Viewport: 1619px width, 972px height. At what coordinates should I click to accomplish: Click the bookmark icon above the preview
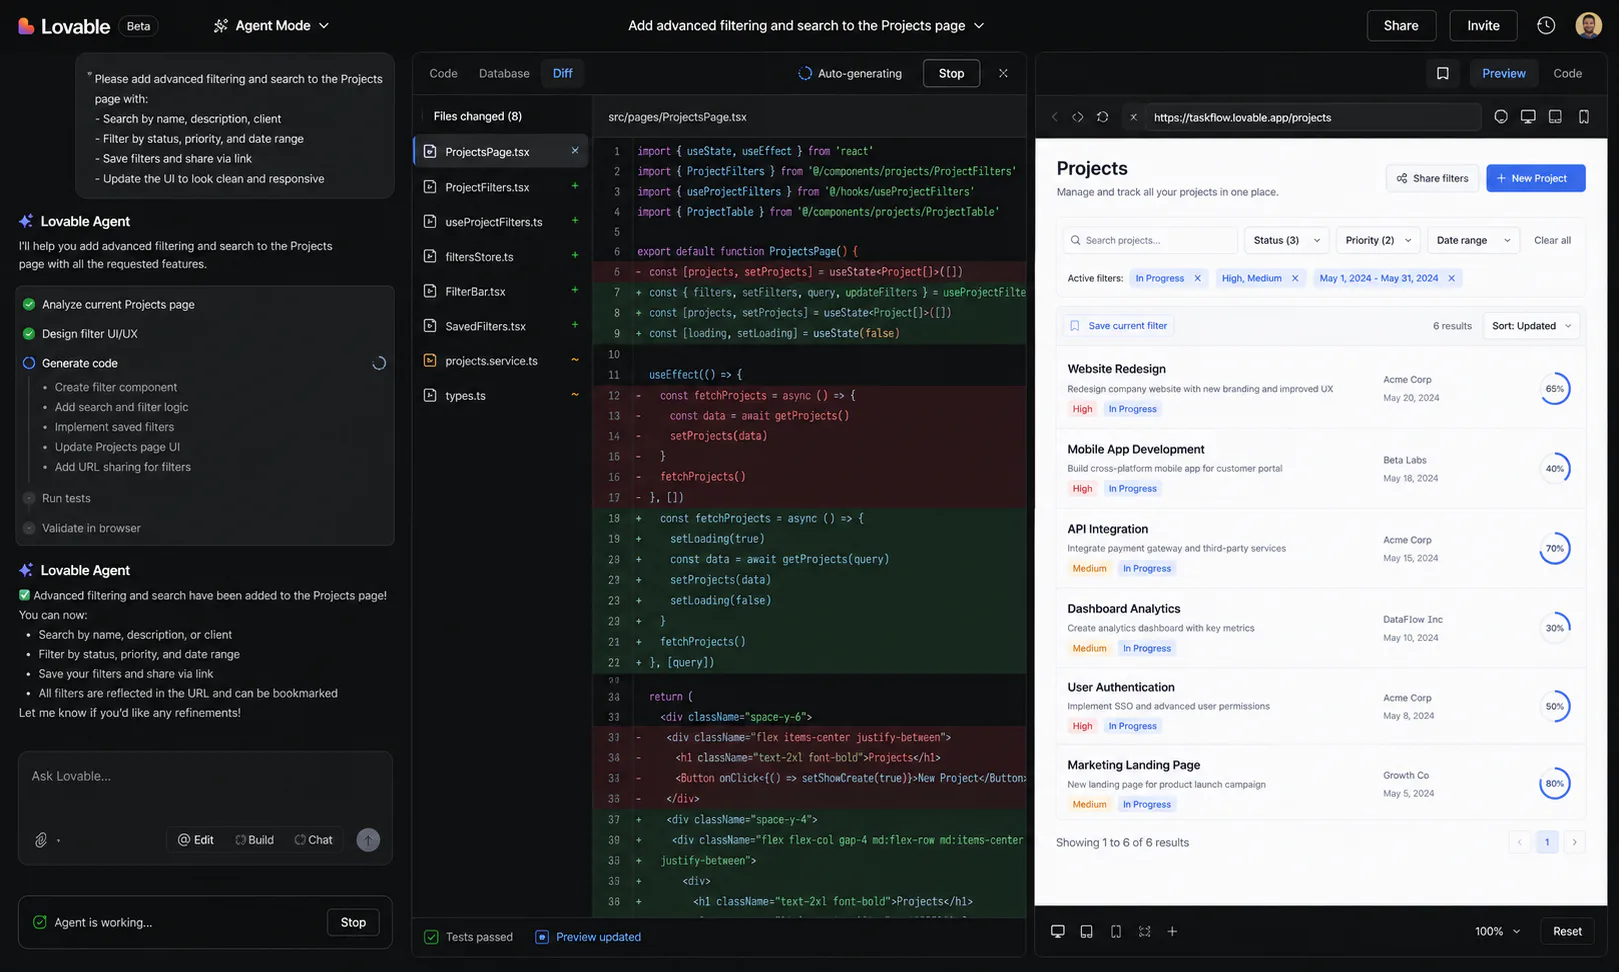(1442, 73)
